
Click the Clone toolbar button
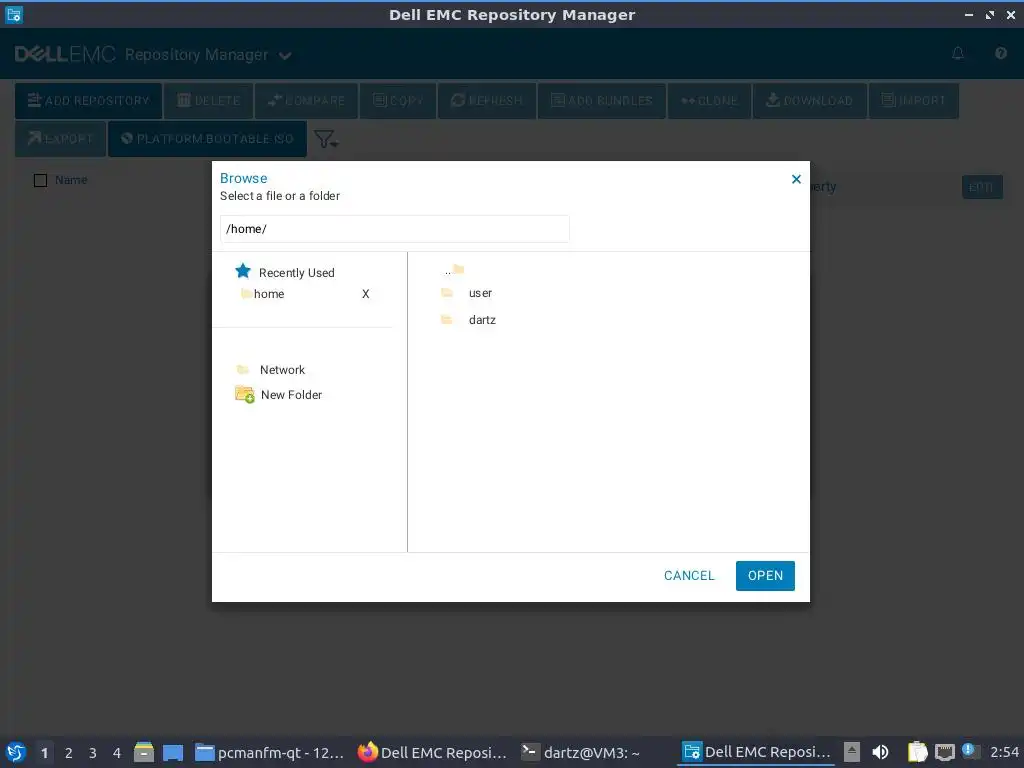[709, 101]
